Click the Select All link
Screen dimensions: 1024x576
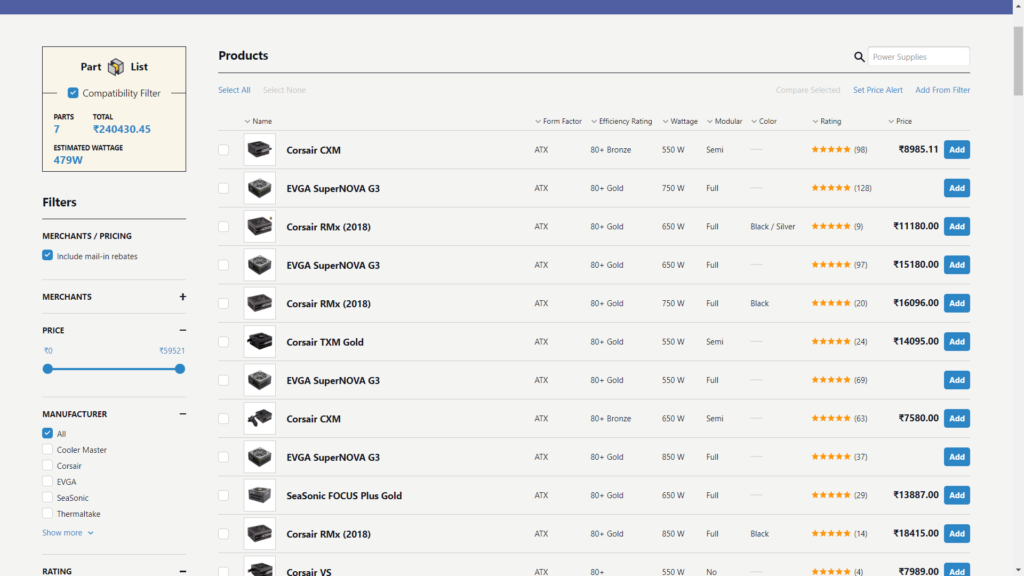coord(234,90)
